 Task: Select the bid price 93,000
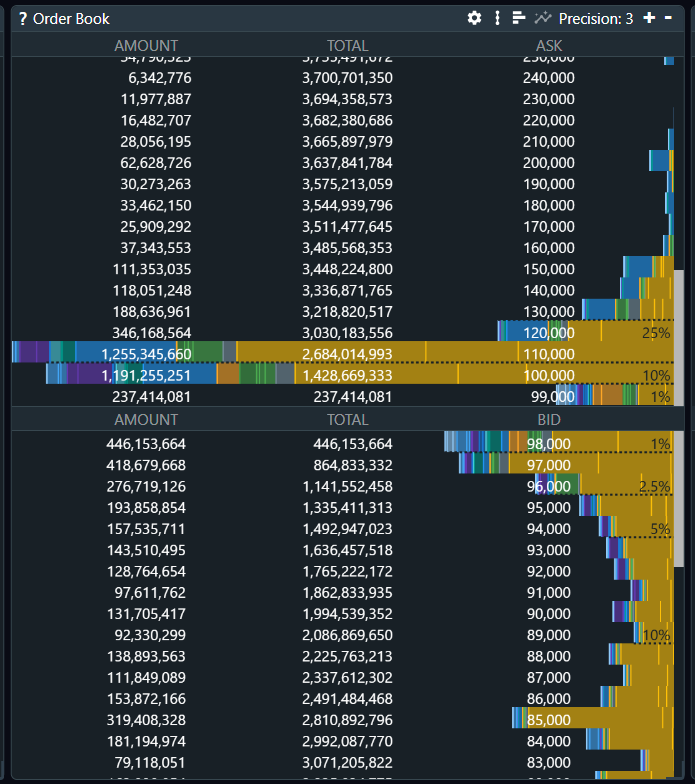click(x=548, y=550)
